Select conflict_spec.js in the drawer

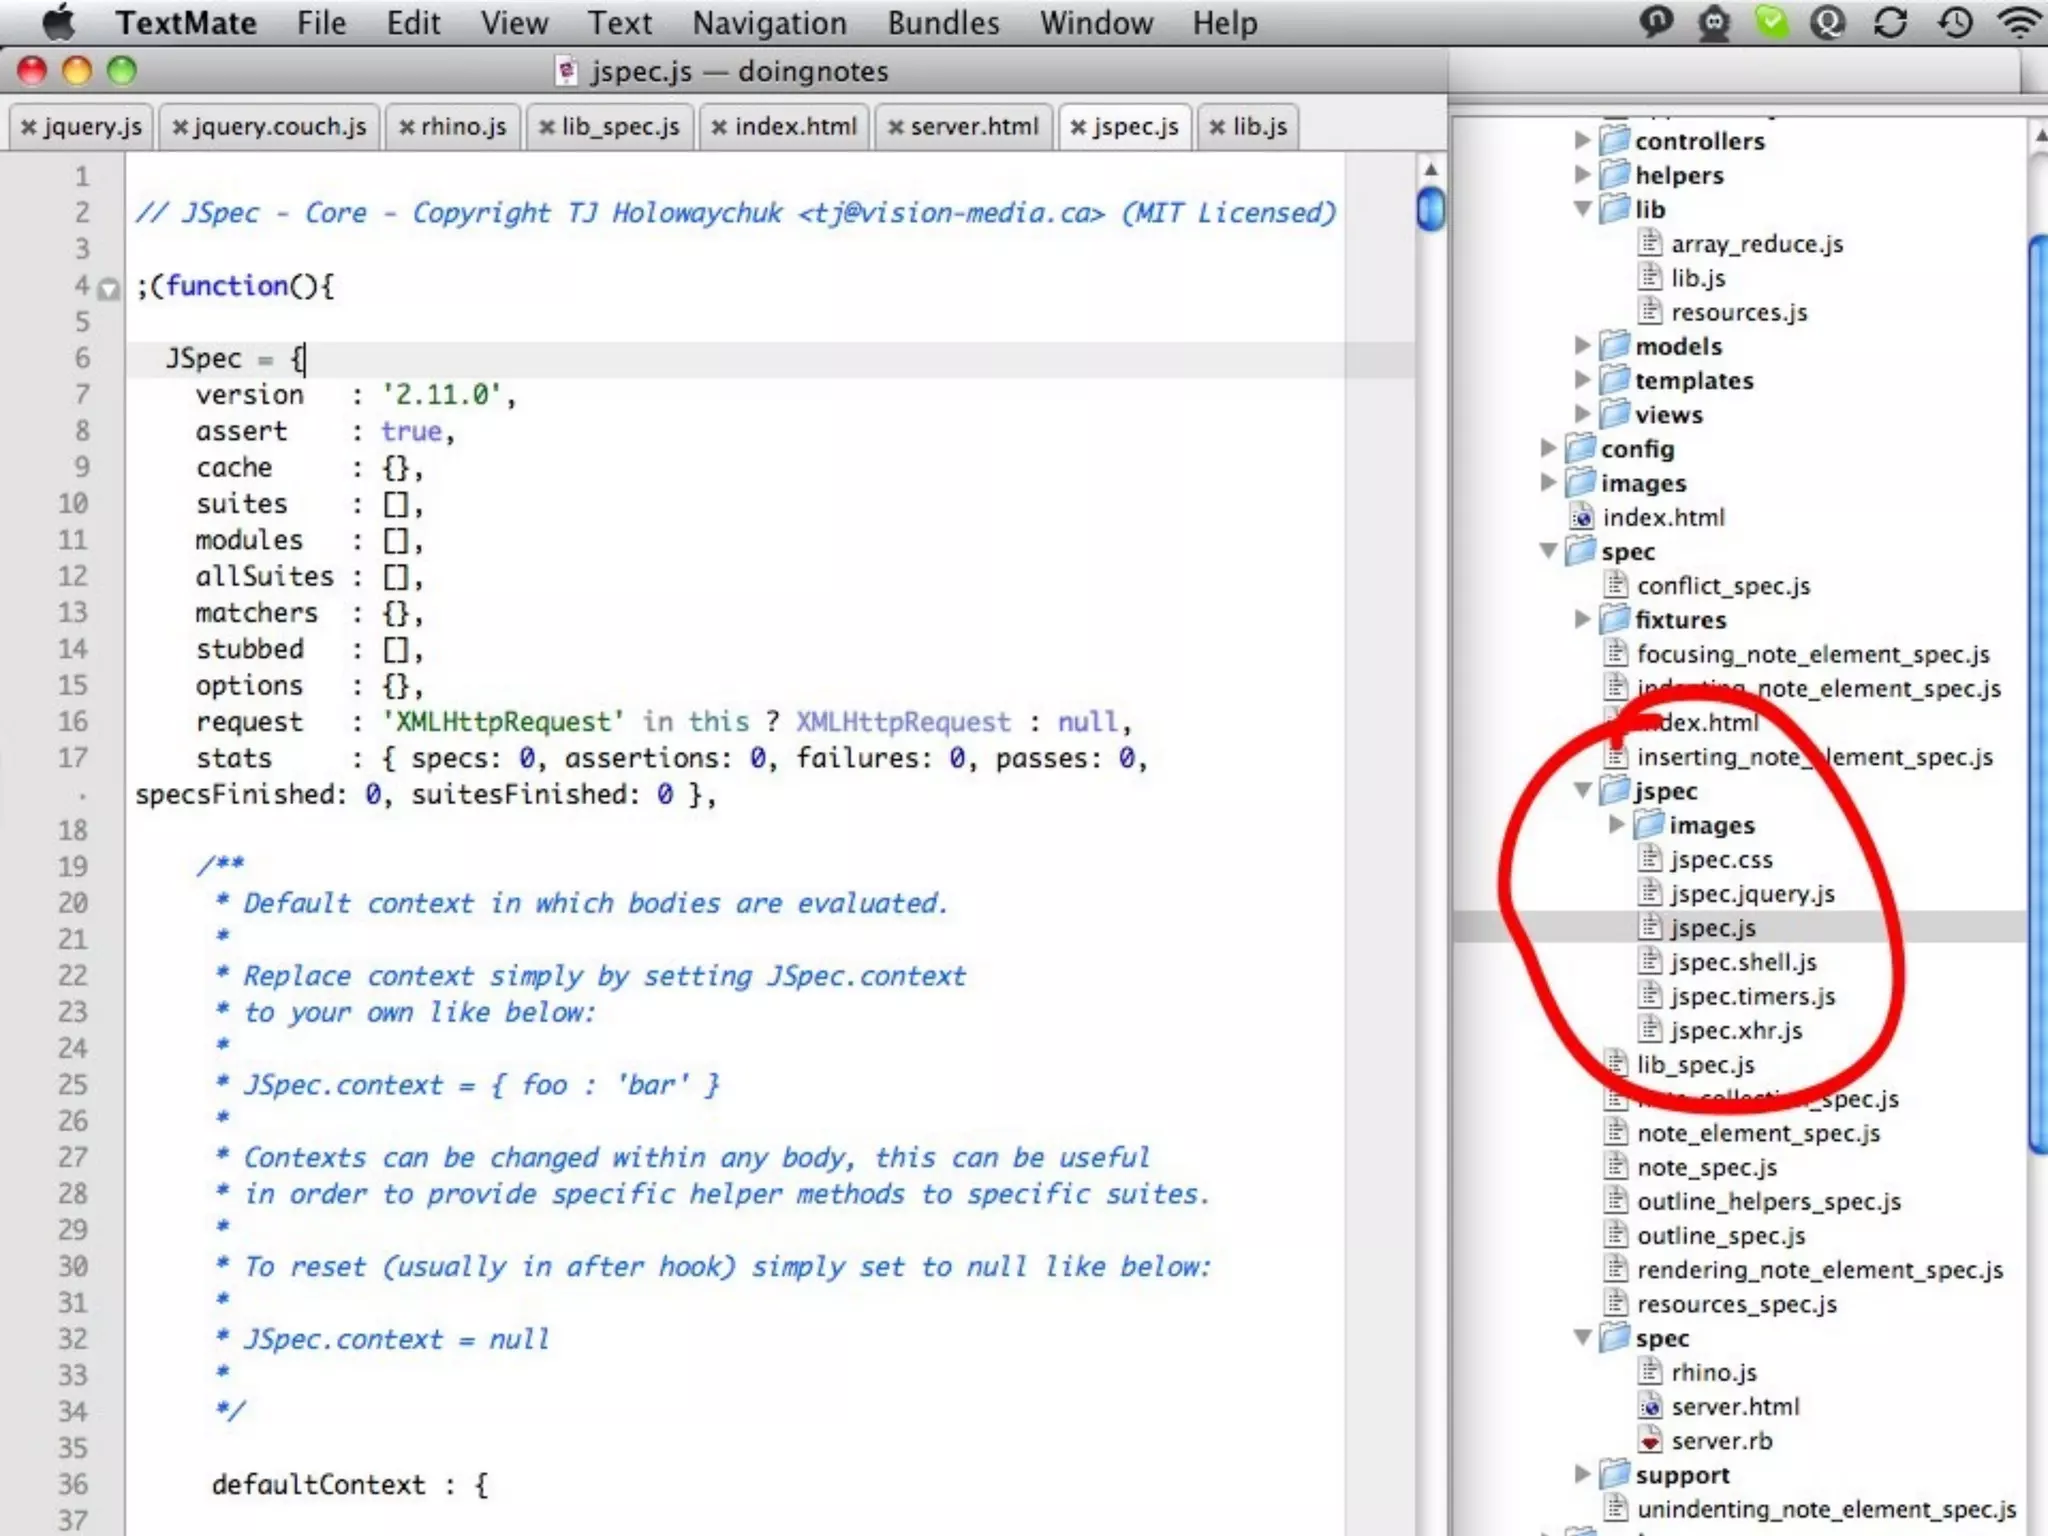tap(1723, 585)
